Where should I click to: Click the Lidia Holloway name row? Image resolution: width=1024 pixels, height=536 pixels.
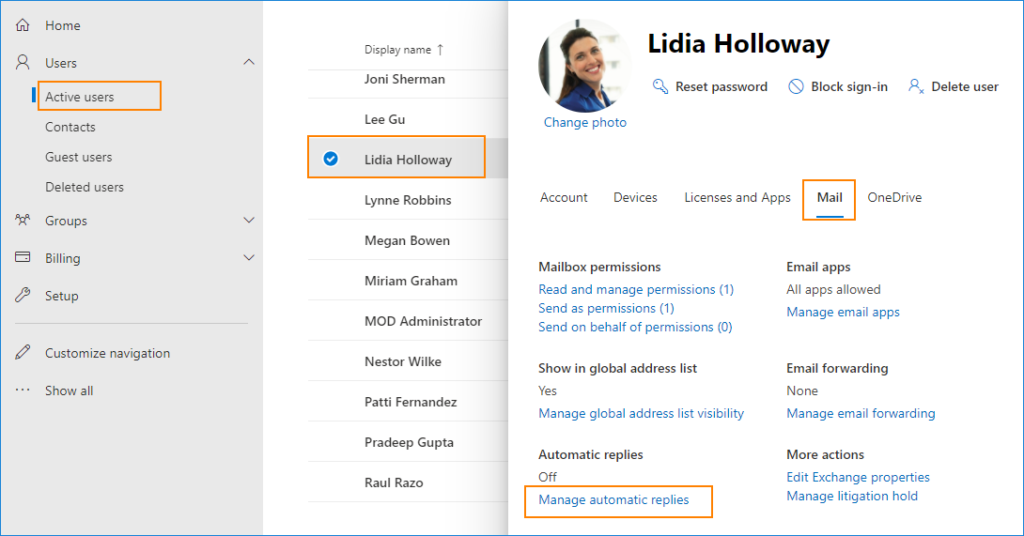pos(408,159)
